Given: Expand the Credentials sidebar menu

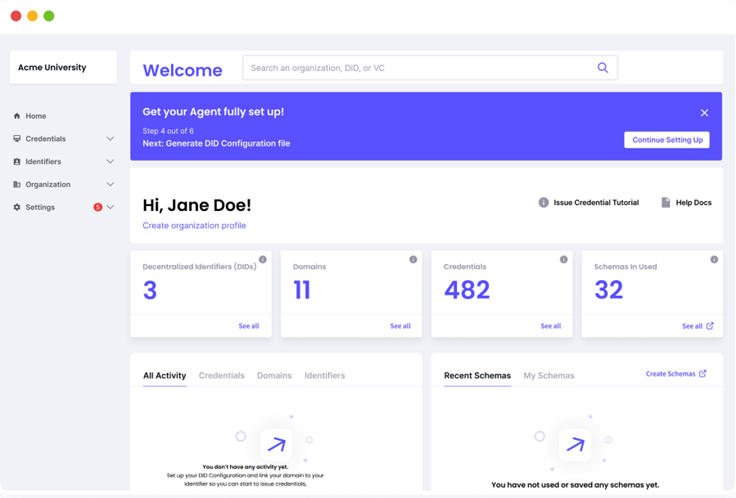Looking at the screenshot, I should tap(110, 139).
